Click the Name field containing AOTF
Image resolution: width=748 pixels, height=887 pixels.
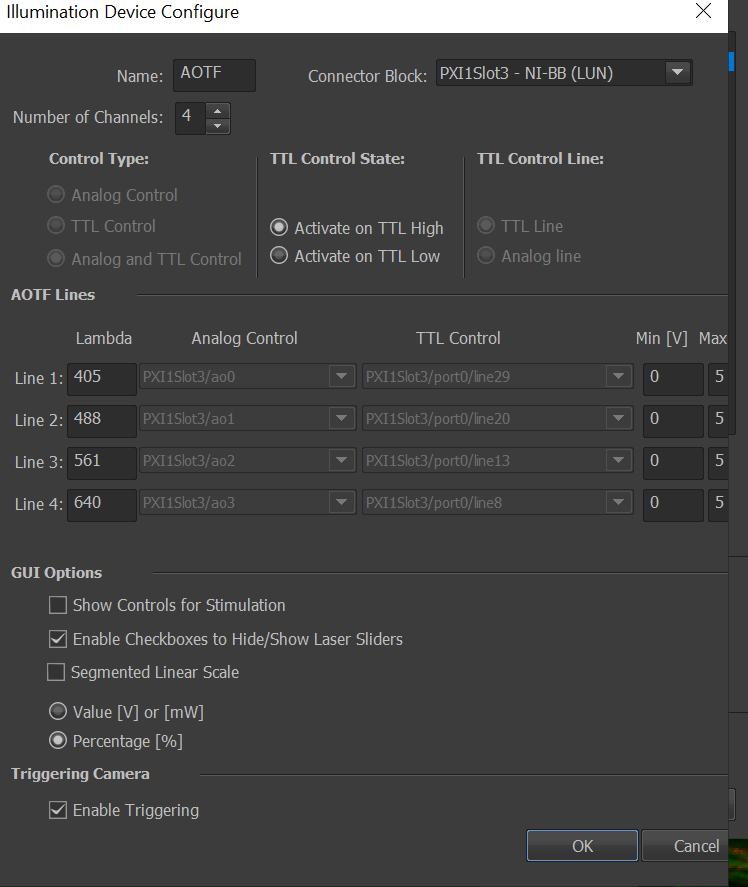214,75
